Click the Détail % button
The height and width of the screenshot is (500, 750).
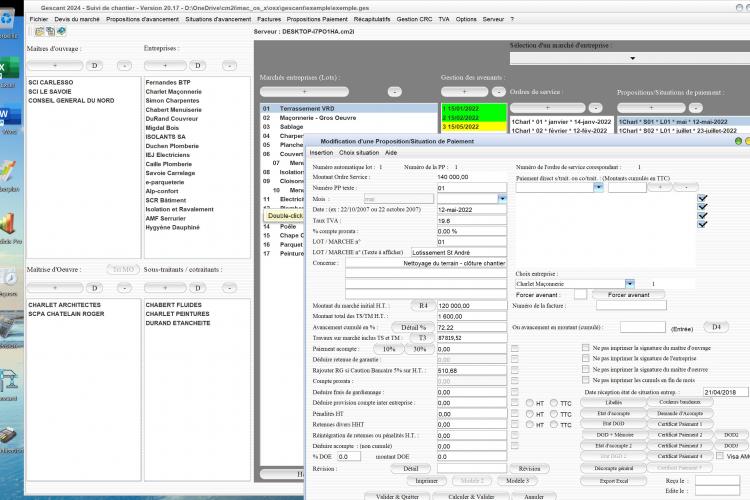tap(413, 327)
